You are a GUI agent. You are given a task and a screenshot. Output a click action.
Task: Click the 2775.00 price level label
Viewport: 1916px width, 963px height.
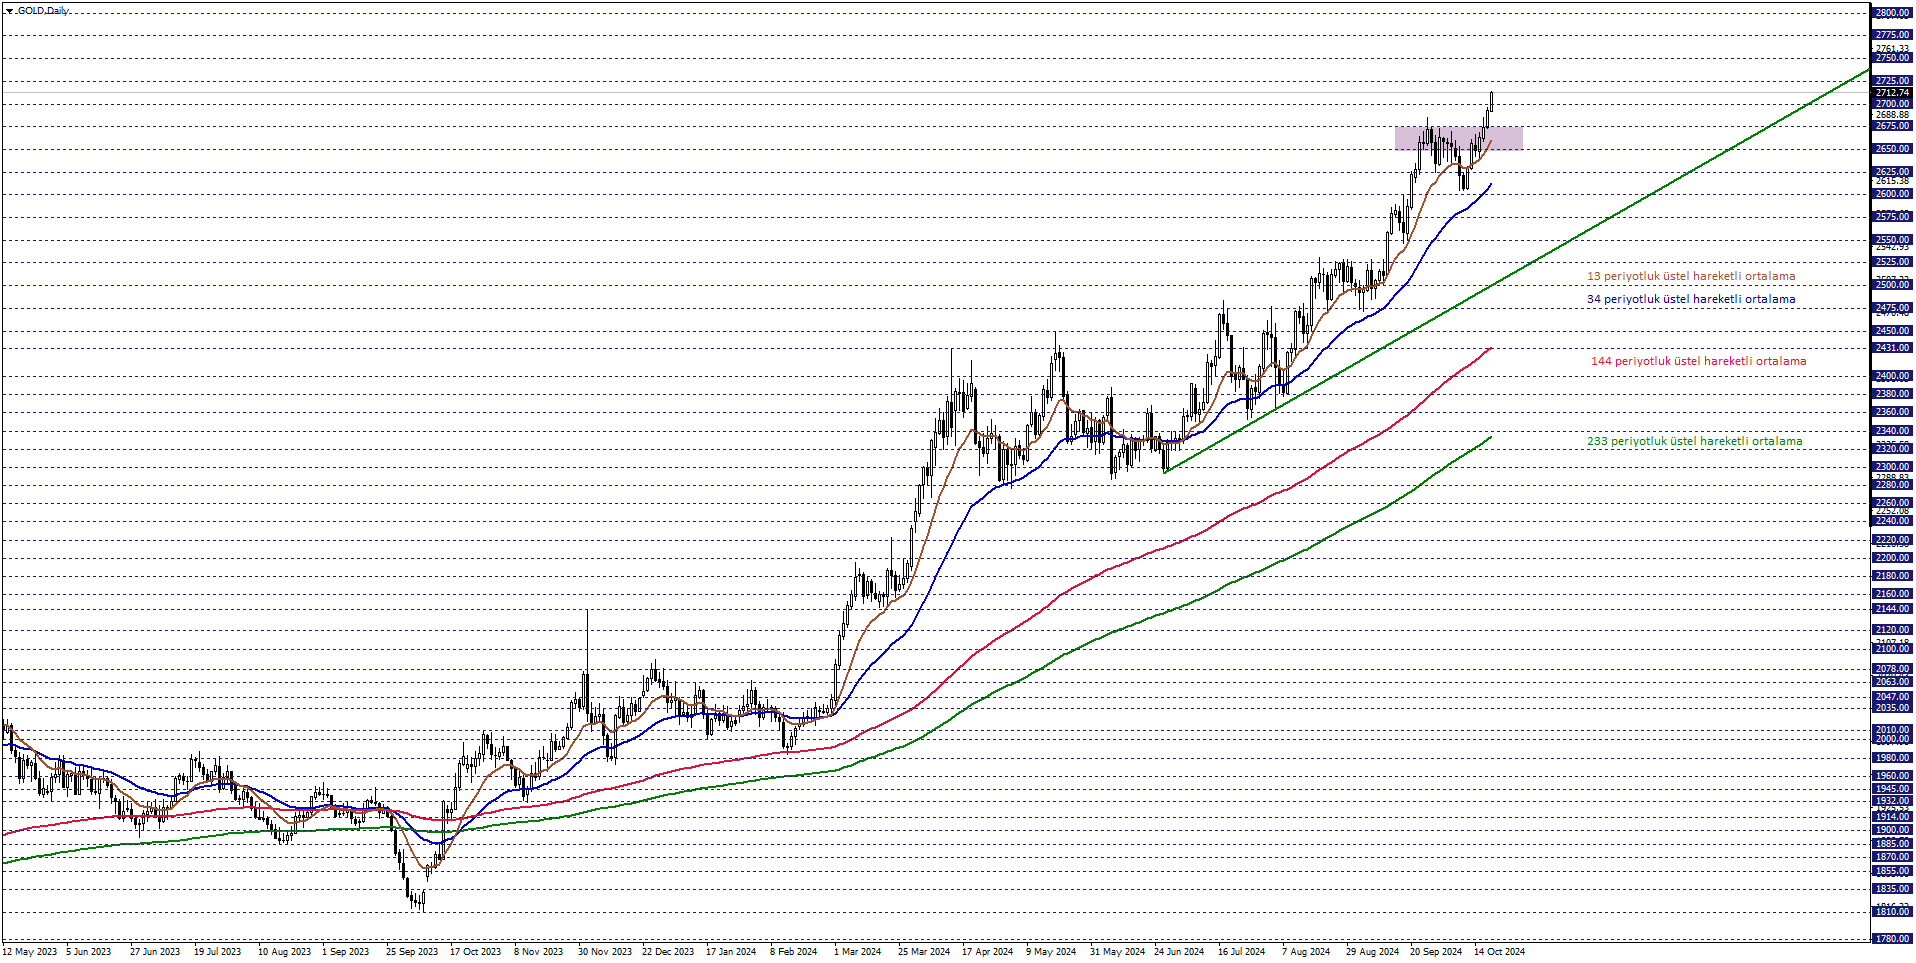point(1892,35)
